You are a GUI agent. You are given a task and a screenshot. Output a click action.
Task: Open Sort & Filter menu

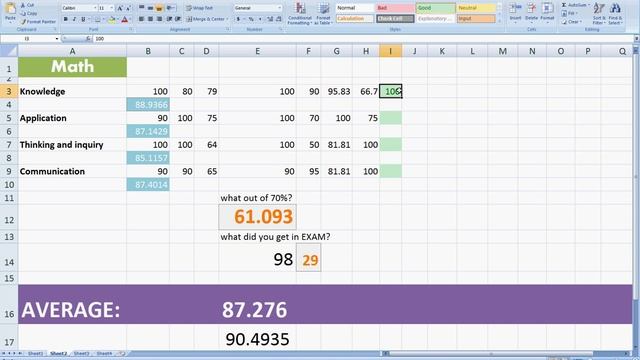coord(599,13)
